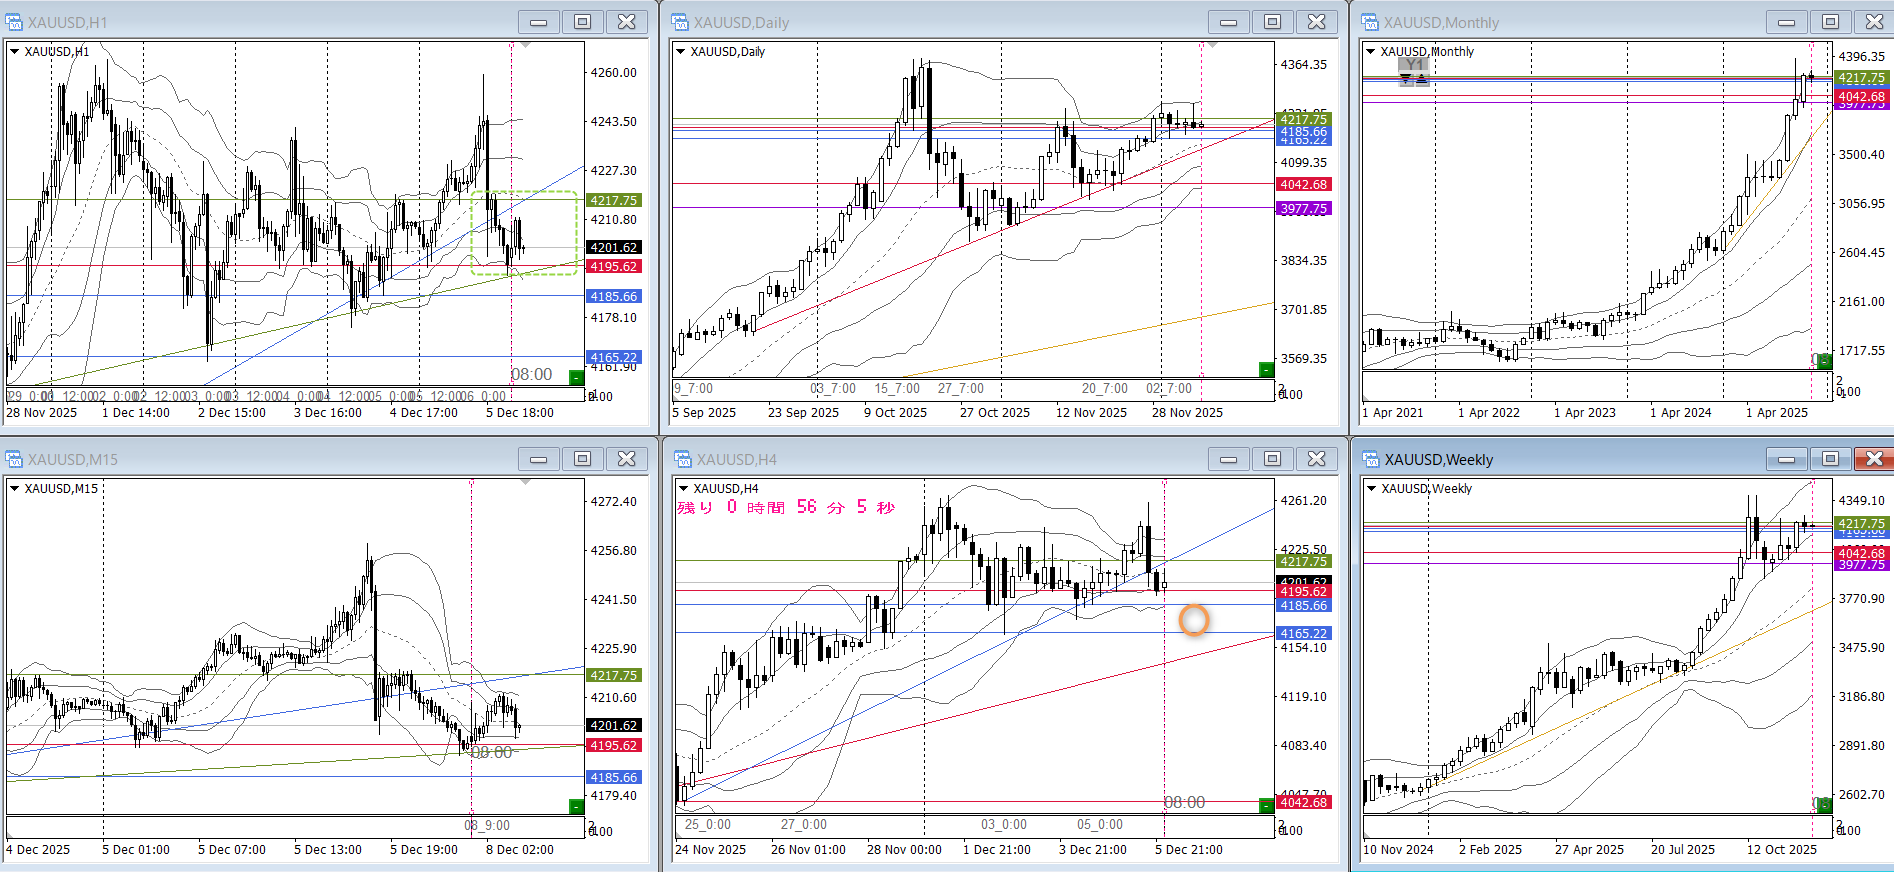Screen dimensions: 1894x872
Task: Select the purple 3977.75 price label on Daily
Action: tap(1303, 209)
